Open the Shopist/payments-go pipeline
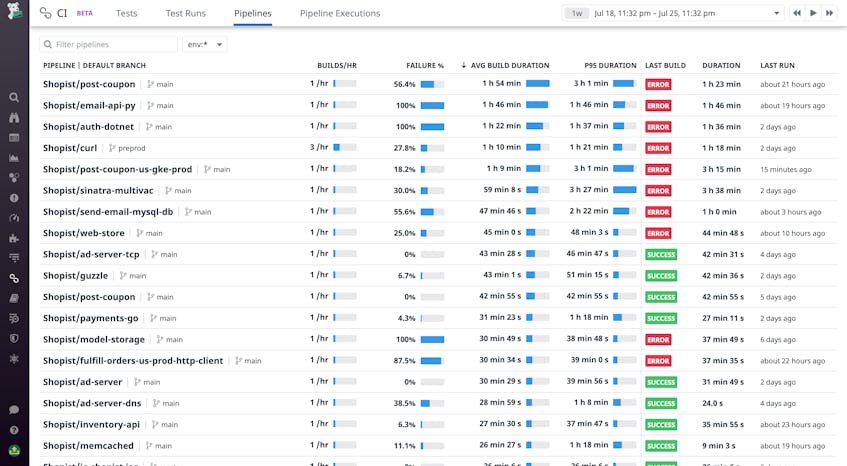847x466 pixels. tap(91, 318)
